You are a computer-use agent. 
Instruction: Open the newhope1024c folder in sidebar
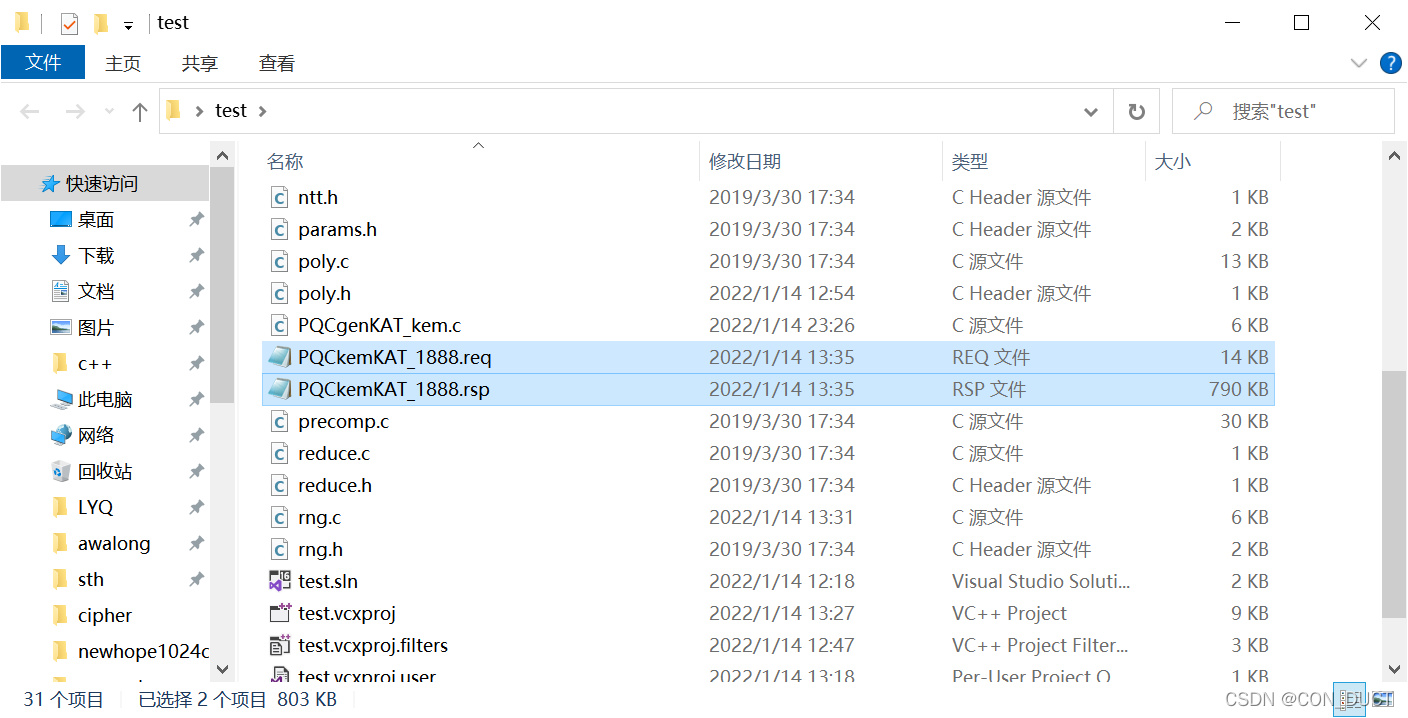coord(143,652)
